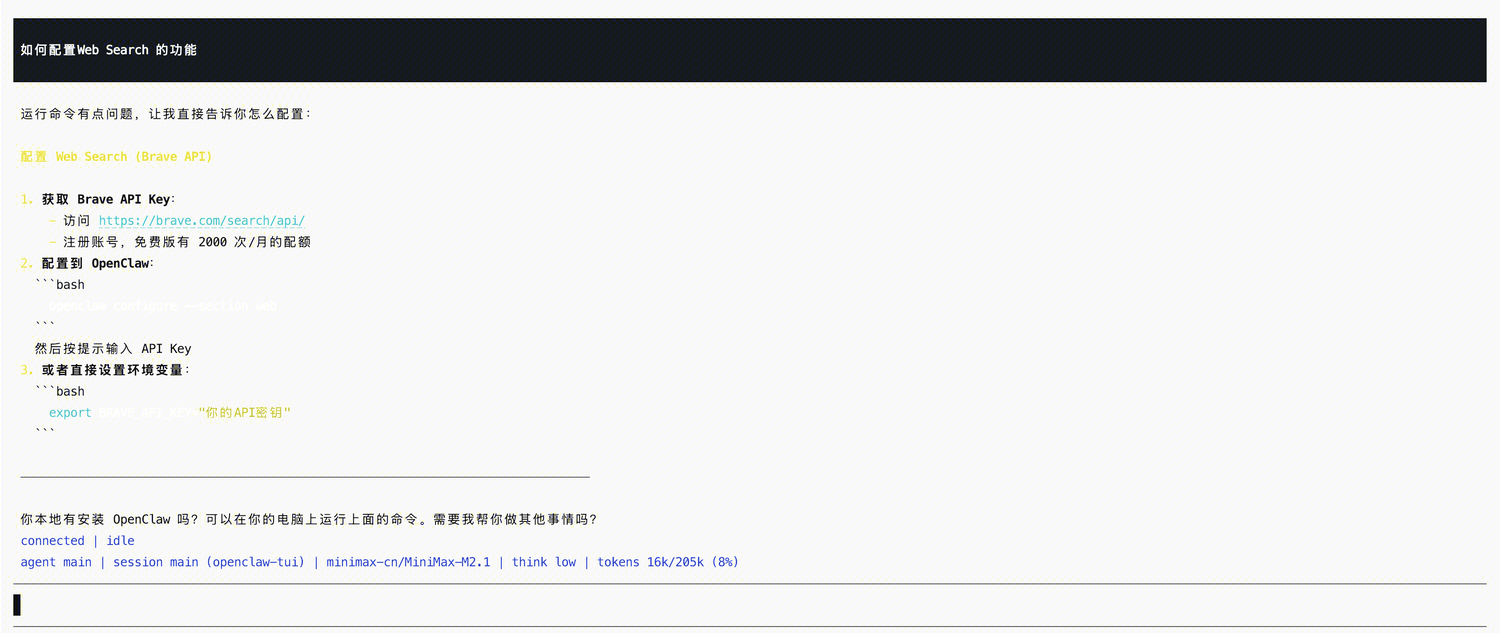Click the 'connected' status indicator
The width and height of the screenshot is (1500, 633).
(x=52, y=541)
